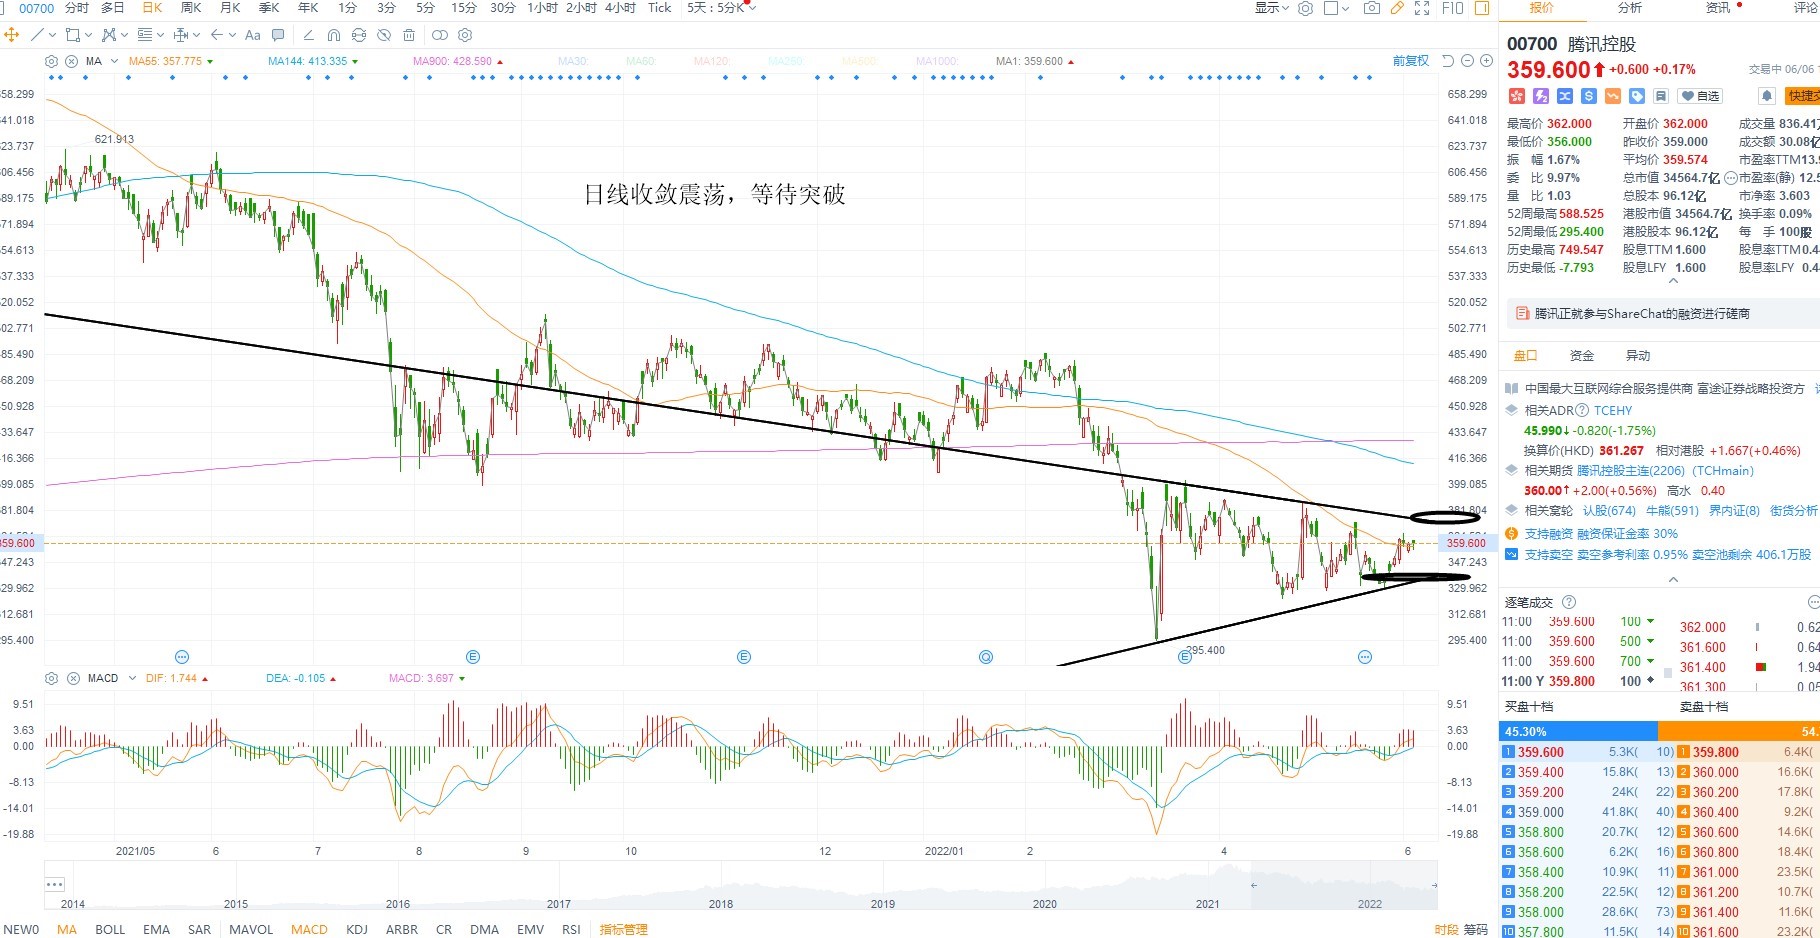Set a price alert with bell icon
Viewport: 1820px width, 938px height.
(1767, 96)
